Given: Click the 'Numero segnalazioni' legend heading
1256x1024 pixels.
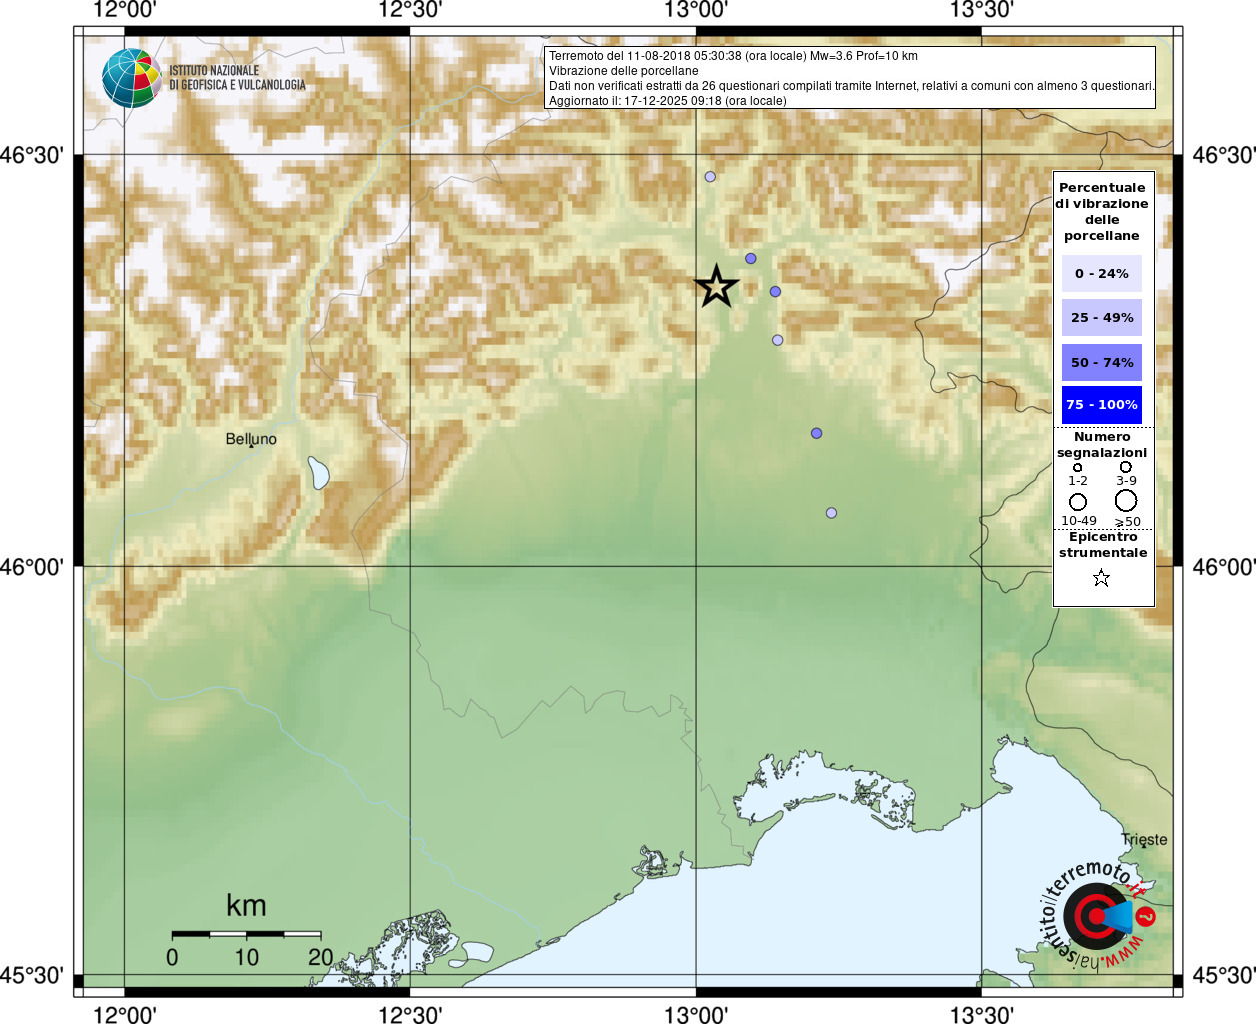Looking at the screenshot, I should click(1102, 445).
